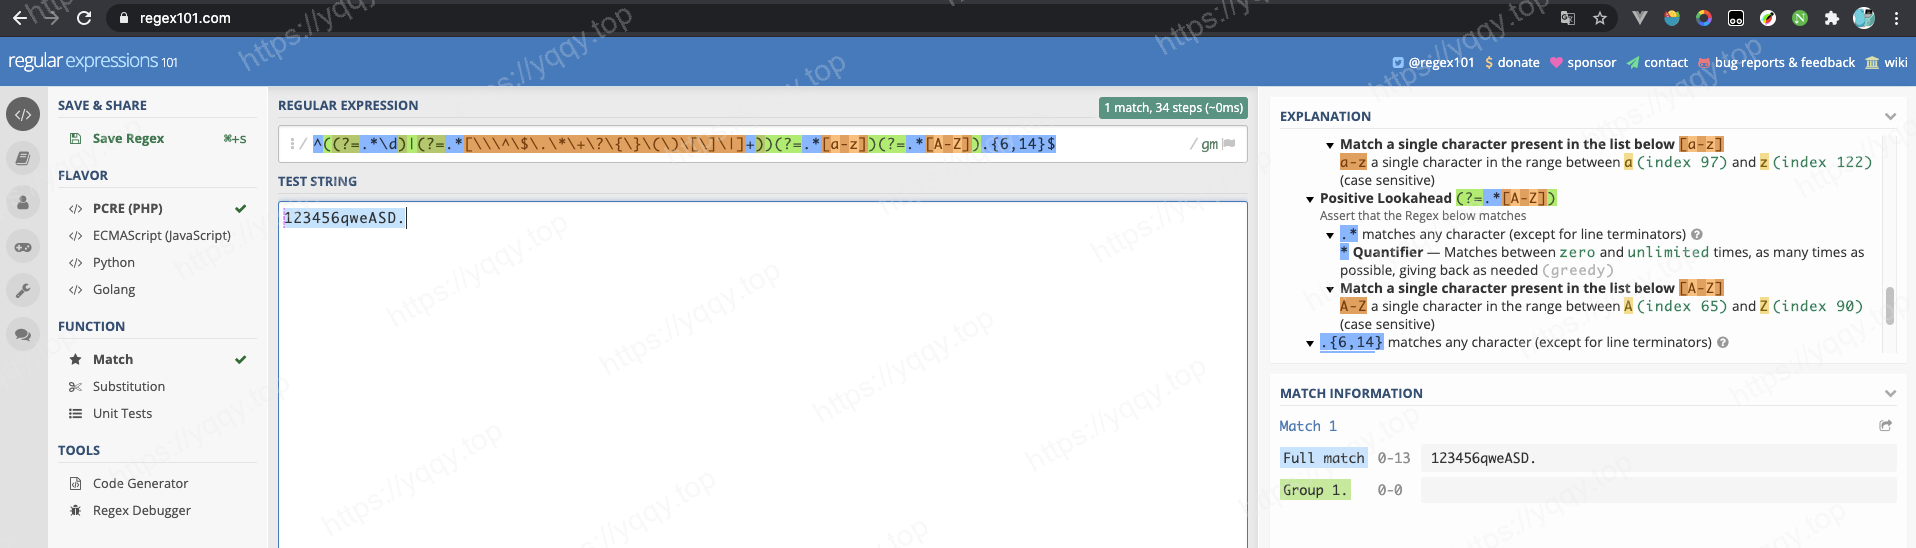The image size is (1916, 548).
Task: Collapse the Positive Lookahead tree node
Action: [x=1310, y=199]
